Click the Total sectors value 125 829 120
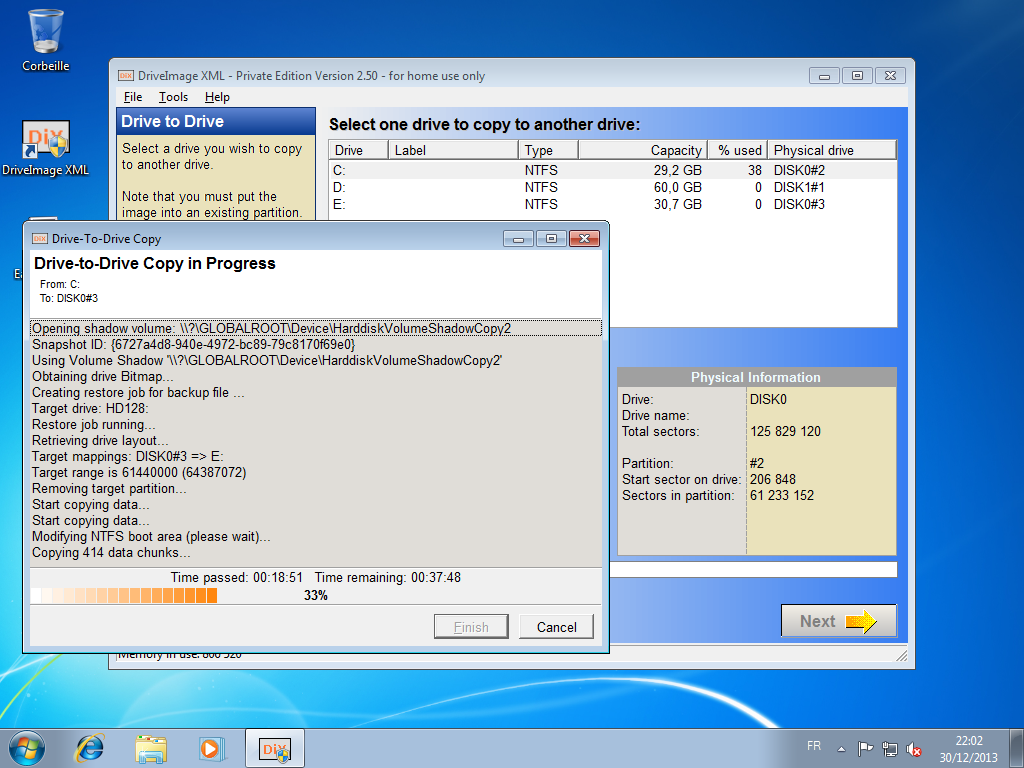 pyautogui.click(x=785, y=431)
